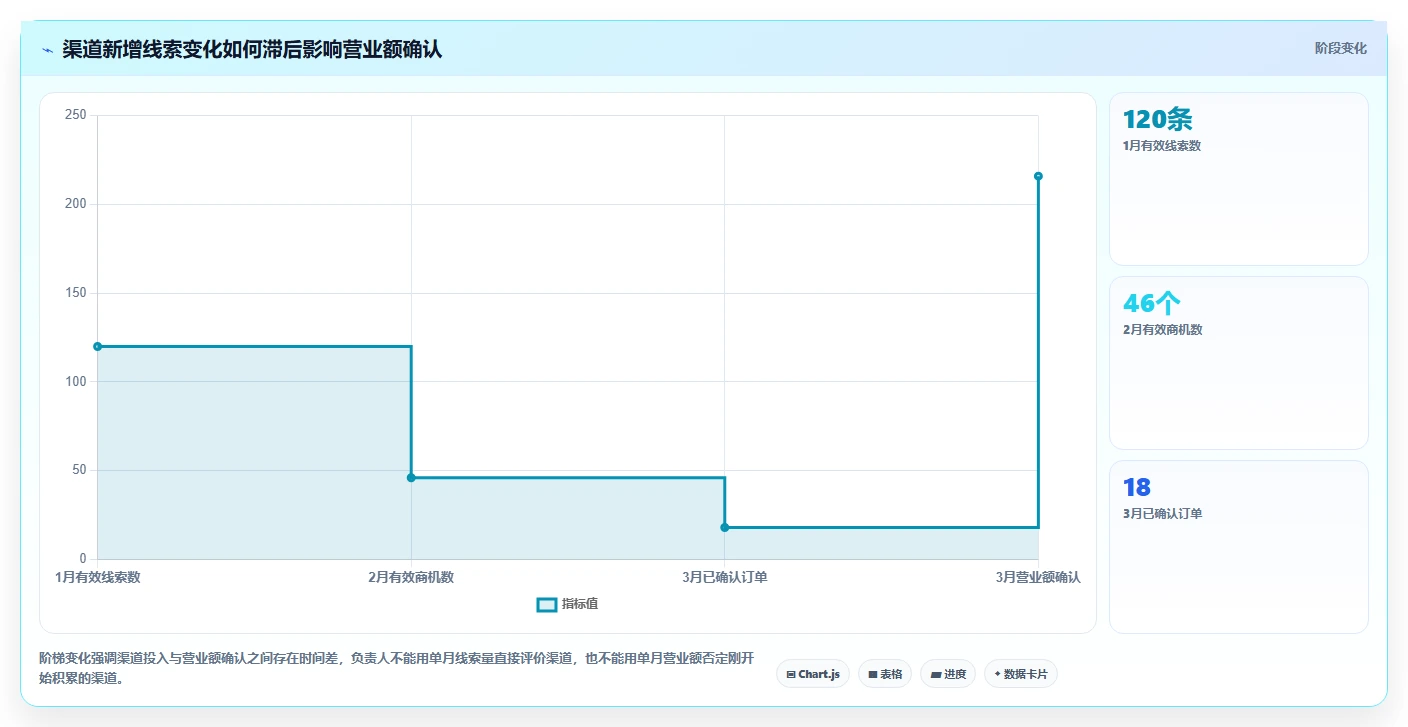The width and height of the screenshot is (1408, 727).
Task: Click the 数据卡片 tag chip
Action: click(x=1021, y=674)
